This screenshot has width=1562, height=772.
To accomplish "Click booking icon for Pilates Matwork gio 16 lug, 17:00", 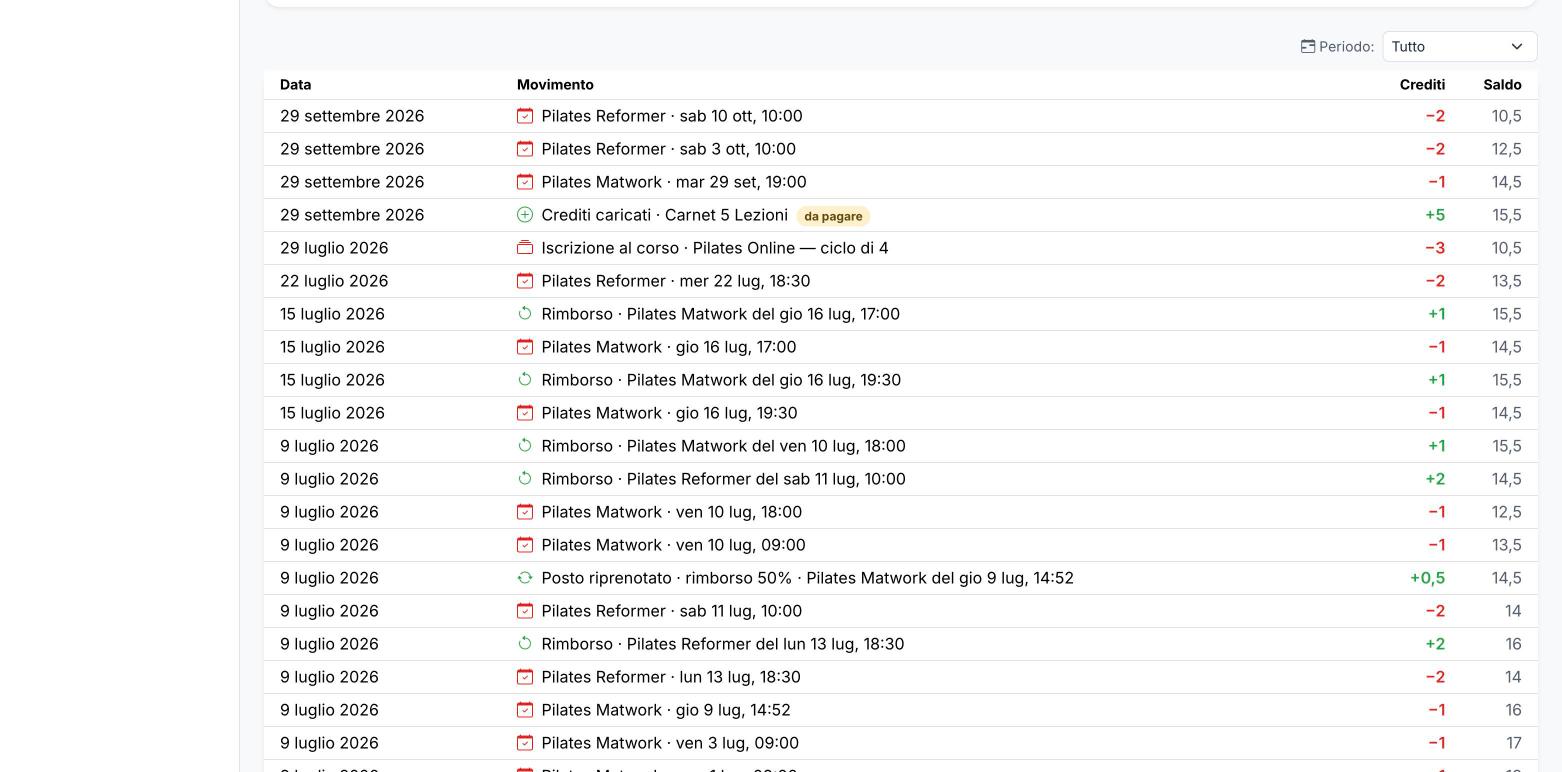I will (525, 347).
